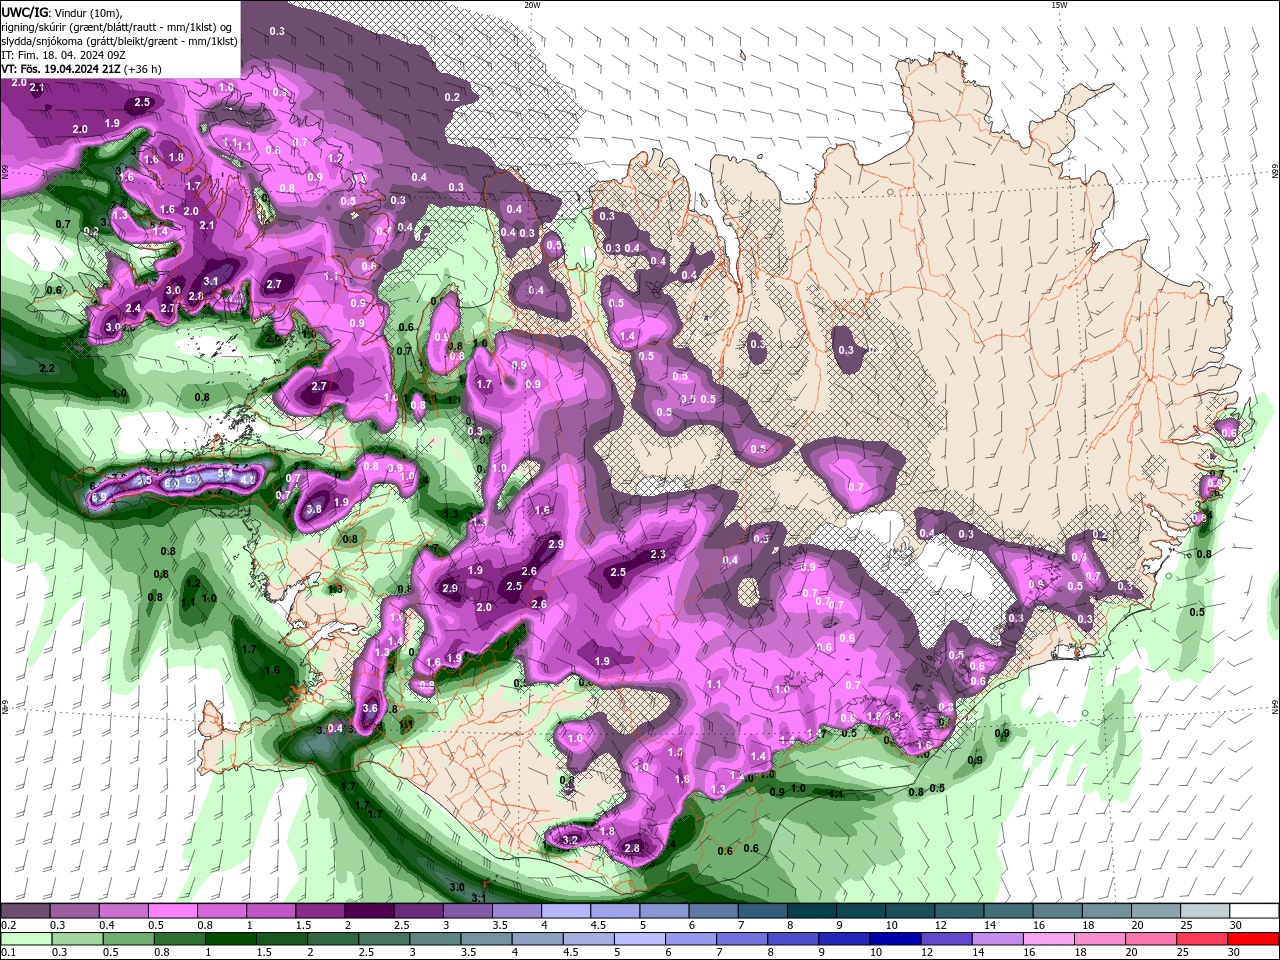Click the 30 label in the upper legend row
The width and height of the screenshot is (1280, 960).
tap(1235, 925)
